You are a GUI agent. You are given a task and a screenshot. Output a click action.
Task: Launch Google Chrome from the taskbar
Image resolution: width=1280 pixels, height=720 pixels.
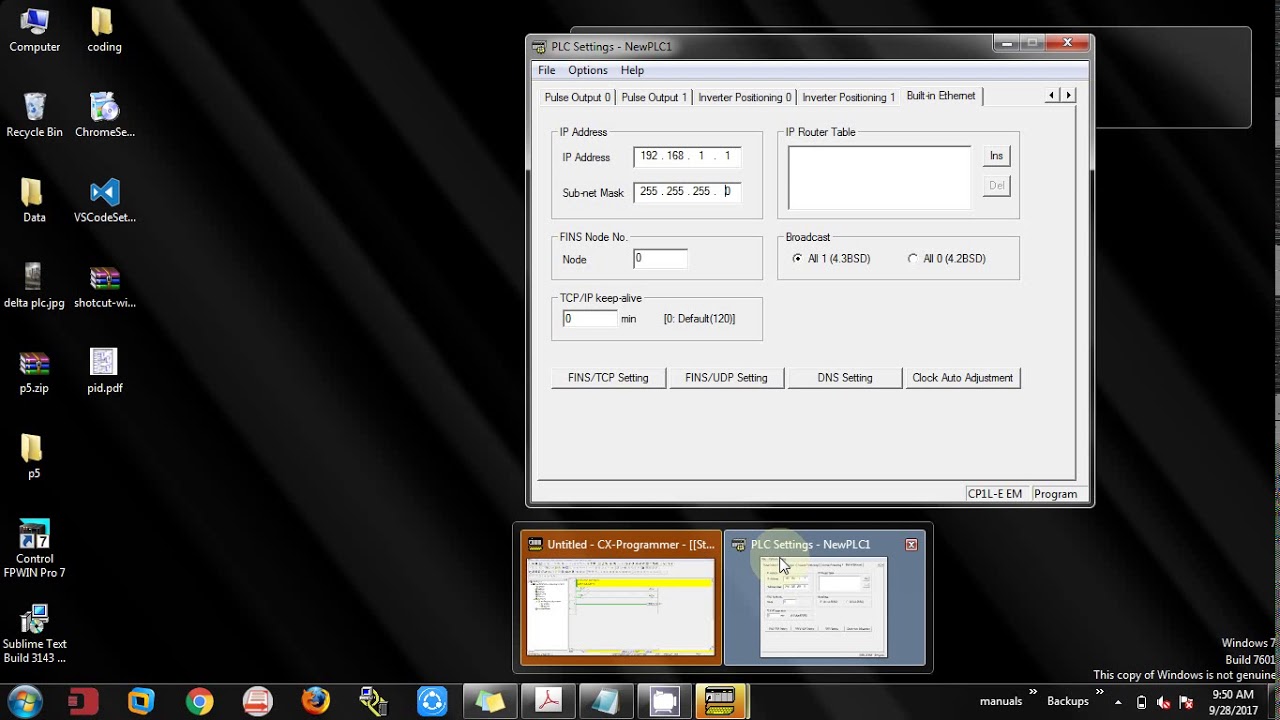199,702
